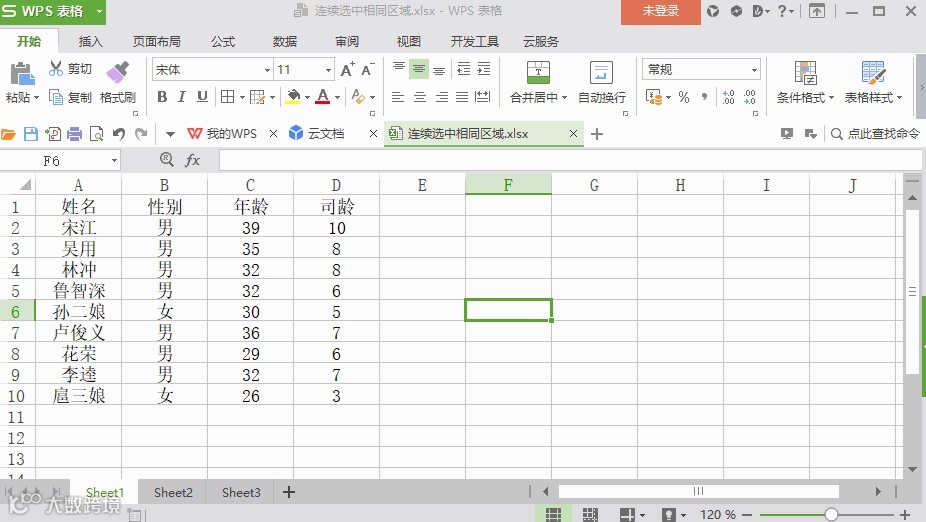The height and width of the screenshot is (522, 926).
Task: Open the font name 宋体 dropdown
Action: (x=267, y=70)
